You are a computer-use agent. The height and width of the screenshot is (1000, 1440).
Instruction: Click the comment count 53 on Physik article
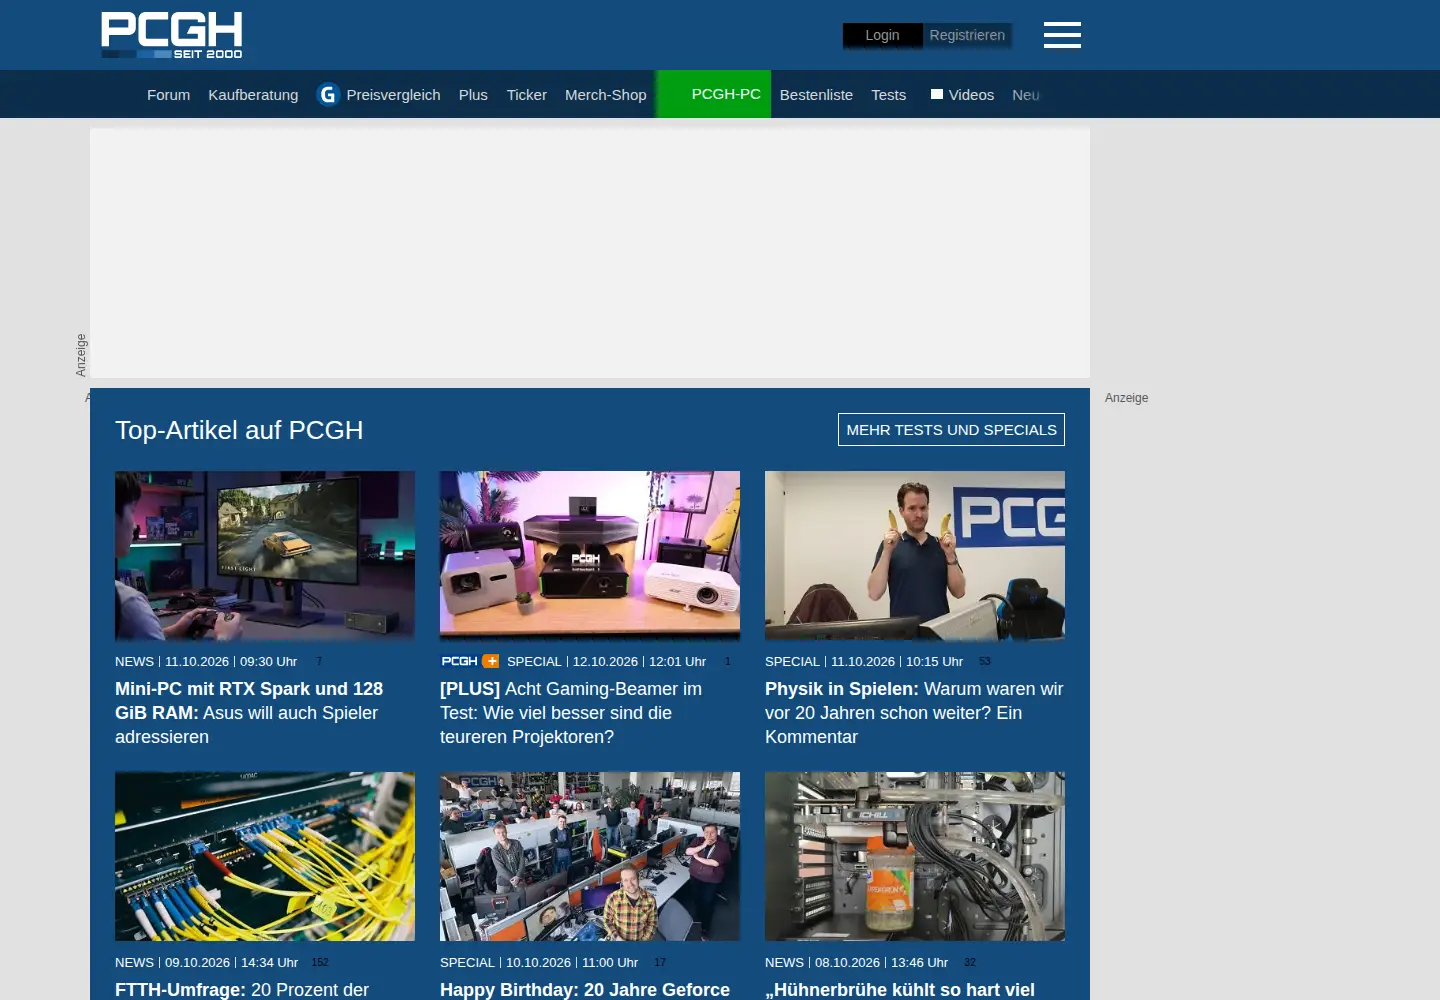(x=985, y=661)
